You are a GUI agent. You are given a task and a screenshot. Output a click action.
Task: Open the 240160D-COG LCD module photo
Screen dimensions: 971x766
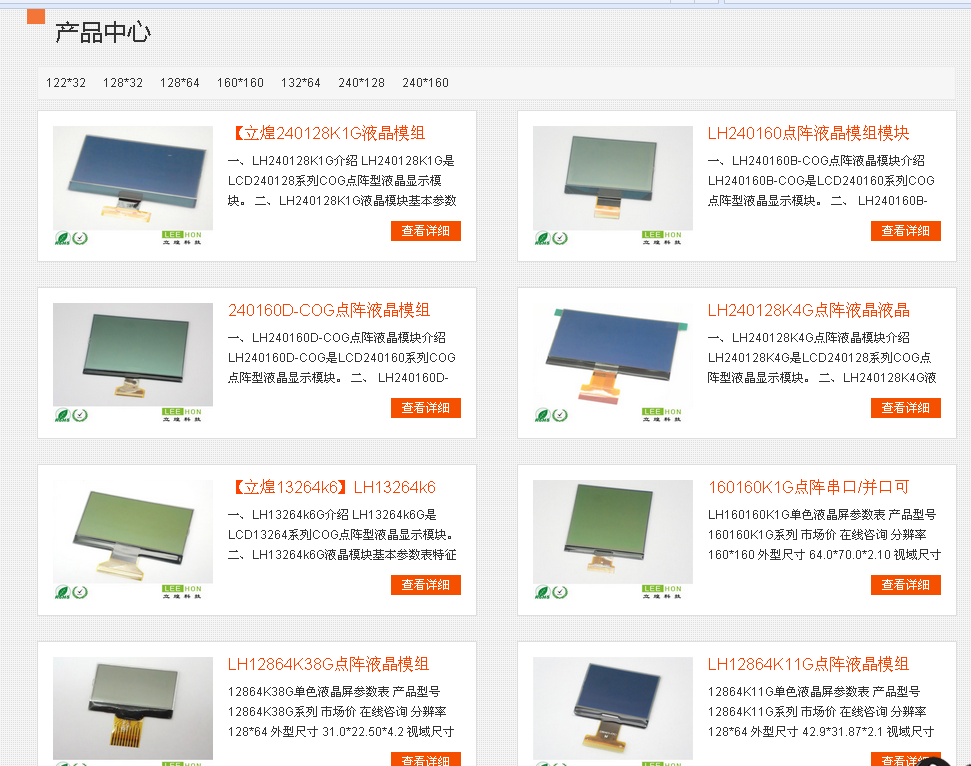[133, 363]
